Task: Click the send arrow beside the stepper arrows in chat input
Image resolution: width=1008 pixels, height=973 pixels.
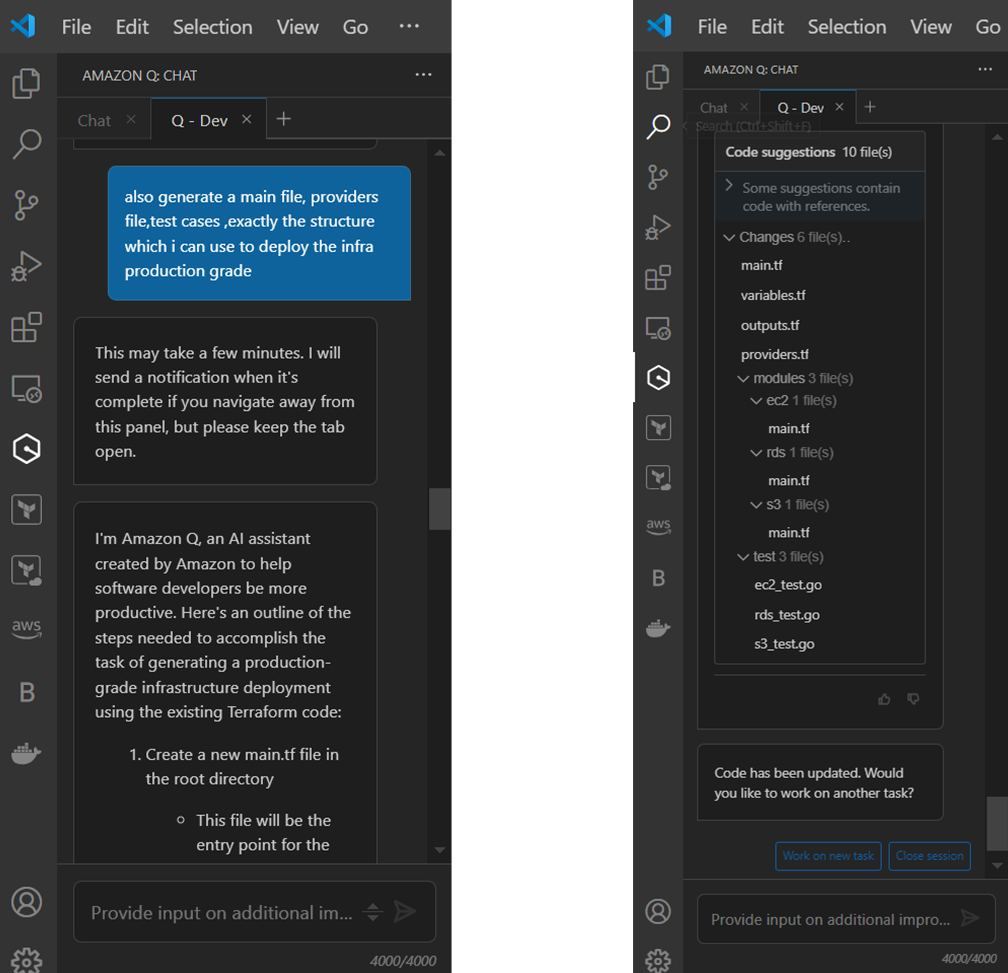Action: pos(405,911)
